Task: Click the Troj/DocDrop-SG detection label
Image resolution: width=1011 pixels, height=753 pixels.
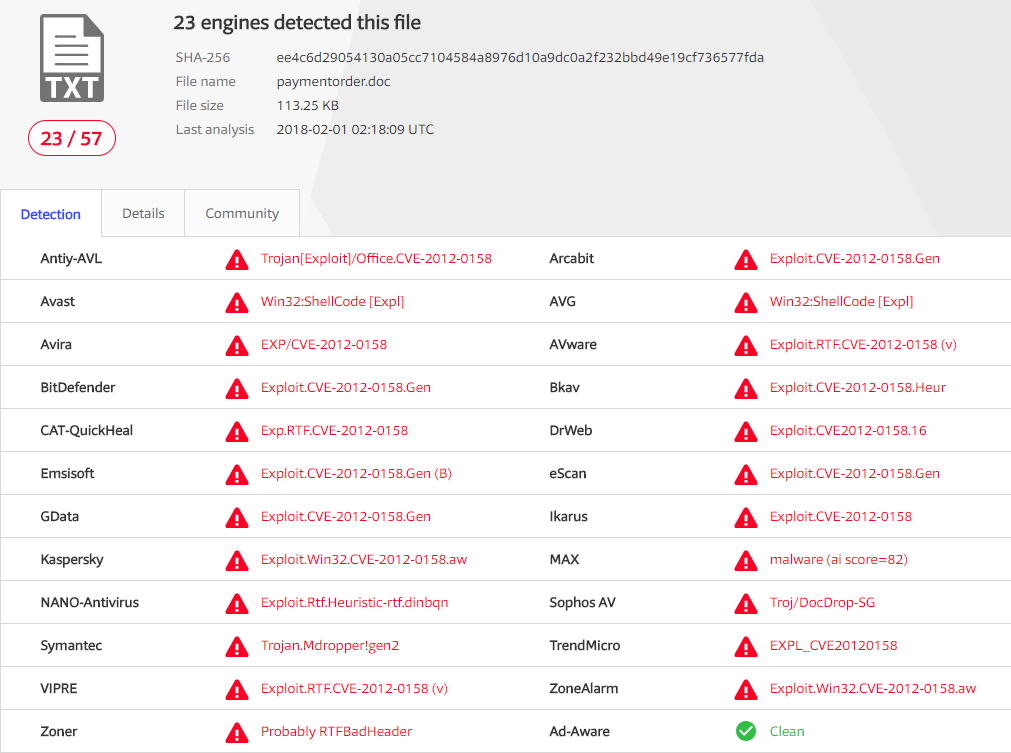Action: coord(823,602)
